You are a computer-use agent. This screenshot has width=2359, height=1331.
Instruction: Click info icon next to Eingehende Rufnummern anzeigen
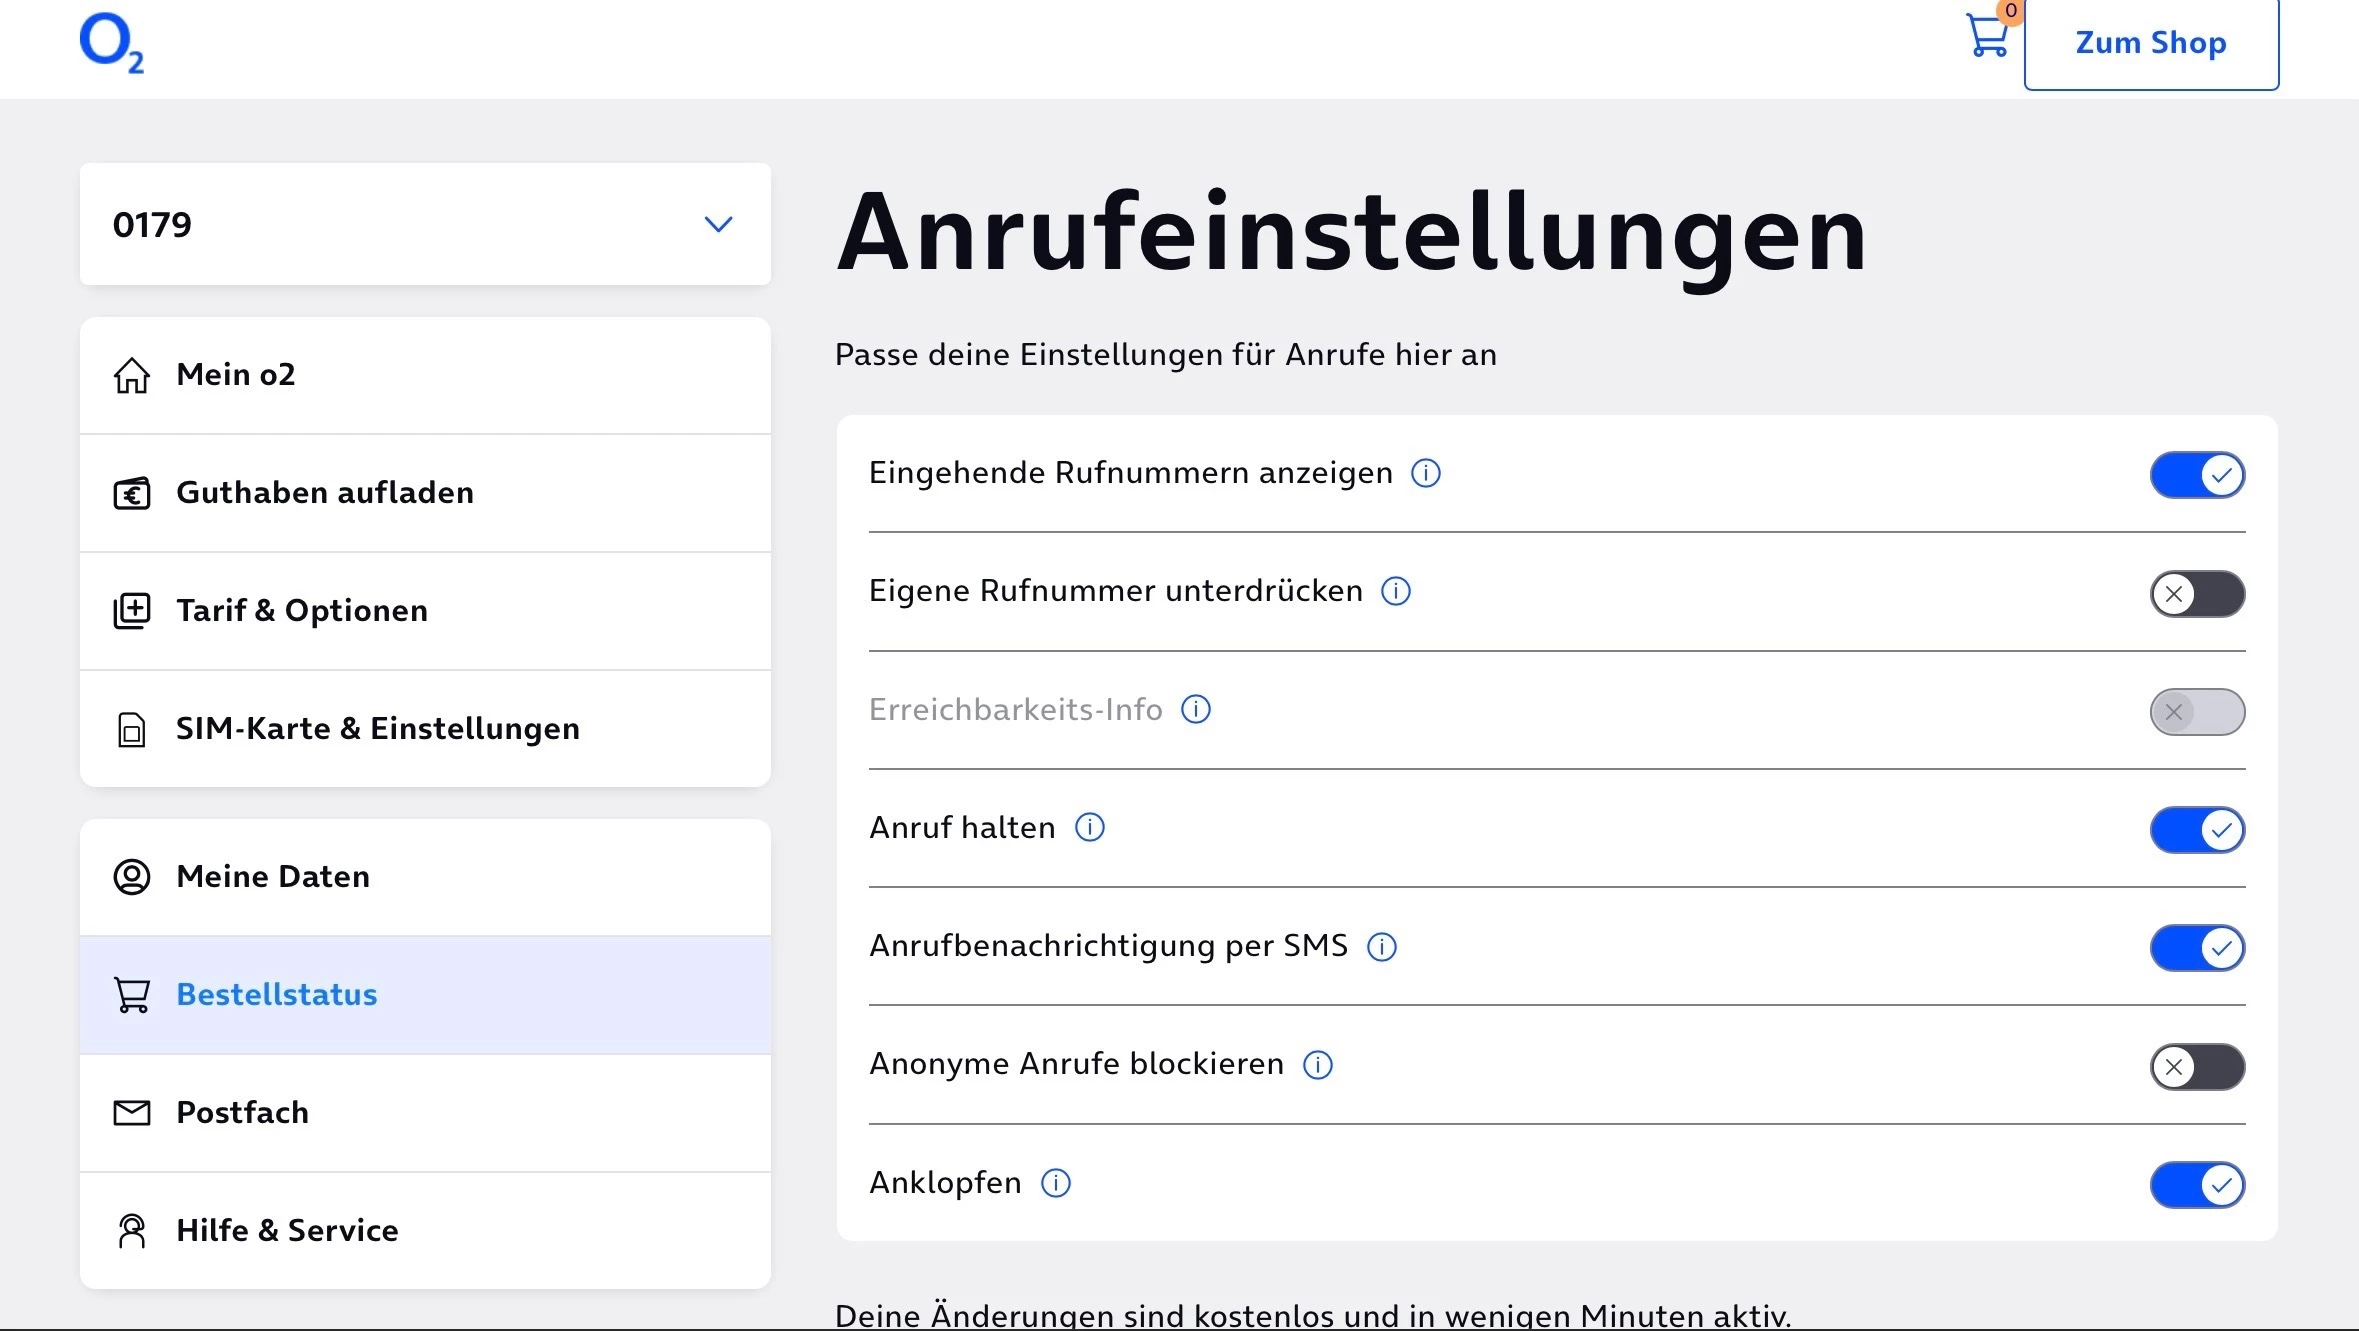1425,473
